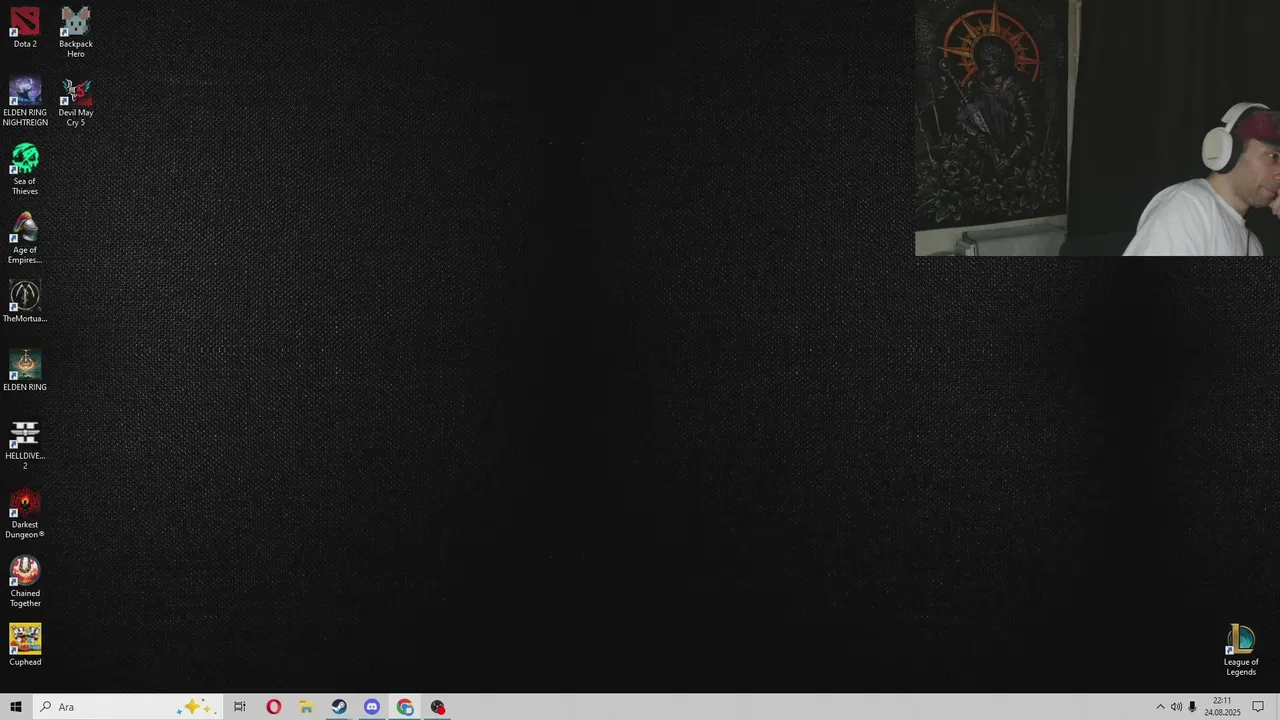Switch to Discord on the taskbar
This screenshot has height=720, width=1280.
(372, 707)
